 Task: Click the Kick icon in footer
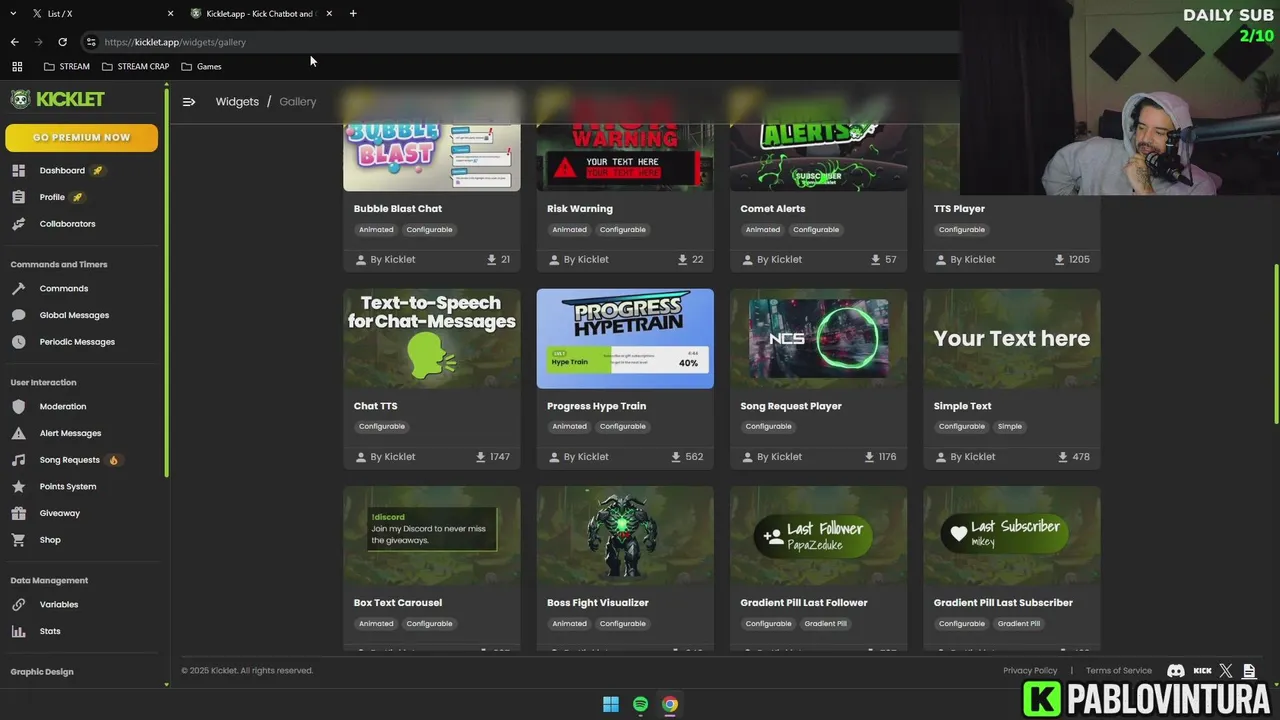pos(1203,671)
